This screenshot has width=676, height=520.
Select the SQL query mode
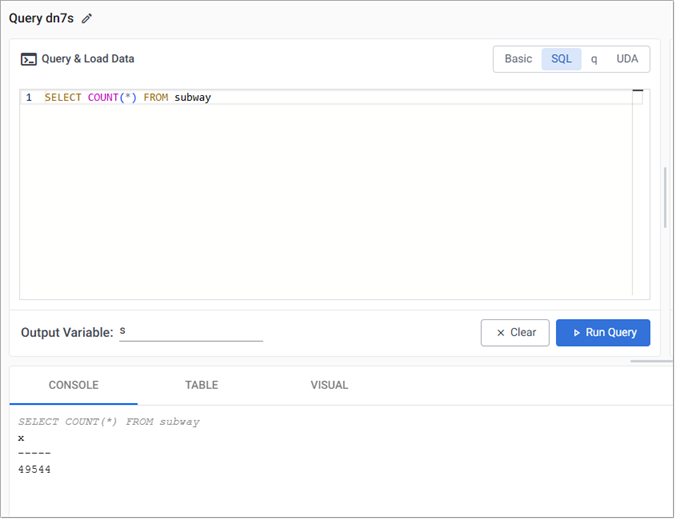561,59
